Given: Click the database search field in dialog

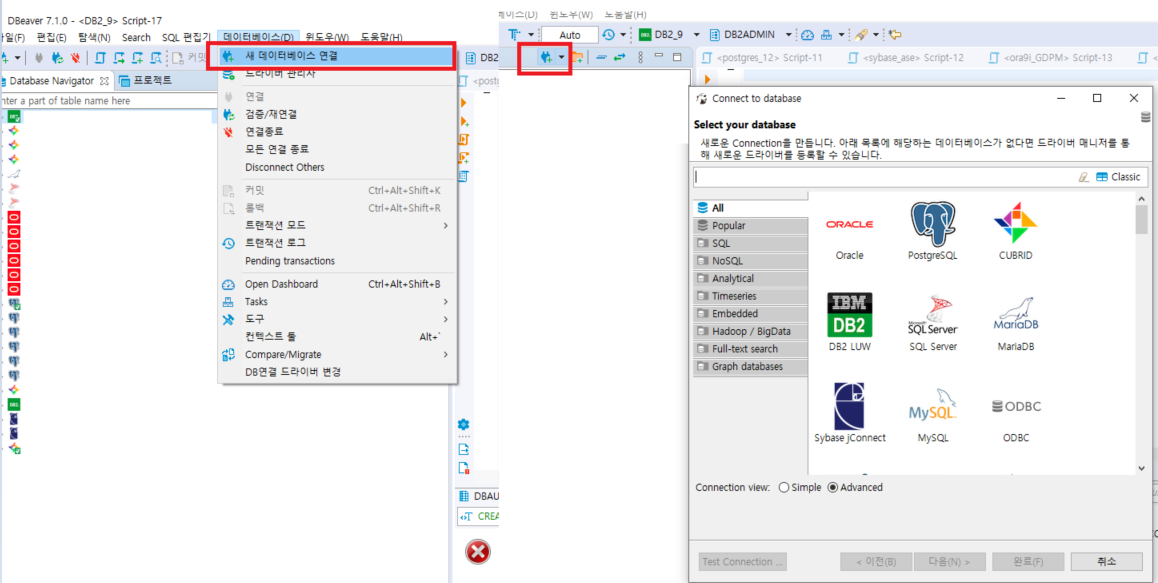Looking at the screenshot, I should (886, 177).
